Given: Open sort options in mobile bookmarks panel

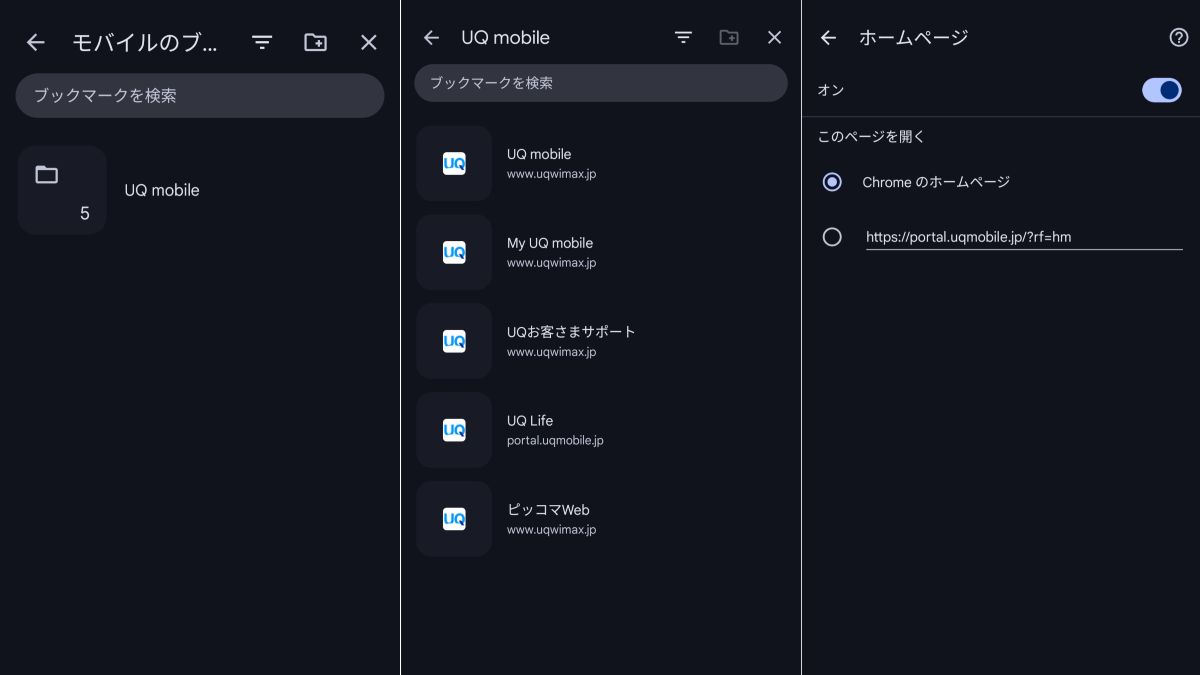Looking at the screenshot, I should [x=262, y=42].
